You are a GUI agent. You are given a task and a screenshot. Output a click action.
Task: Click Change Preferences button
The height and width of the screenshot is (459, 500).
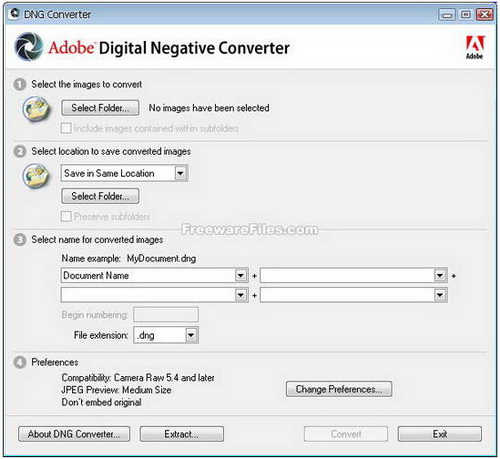tap(339, 389)
